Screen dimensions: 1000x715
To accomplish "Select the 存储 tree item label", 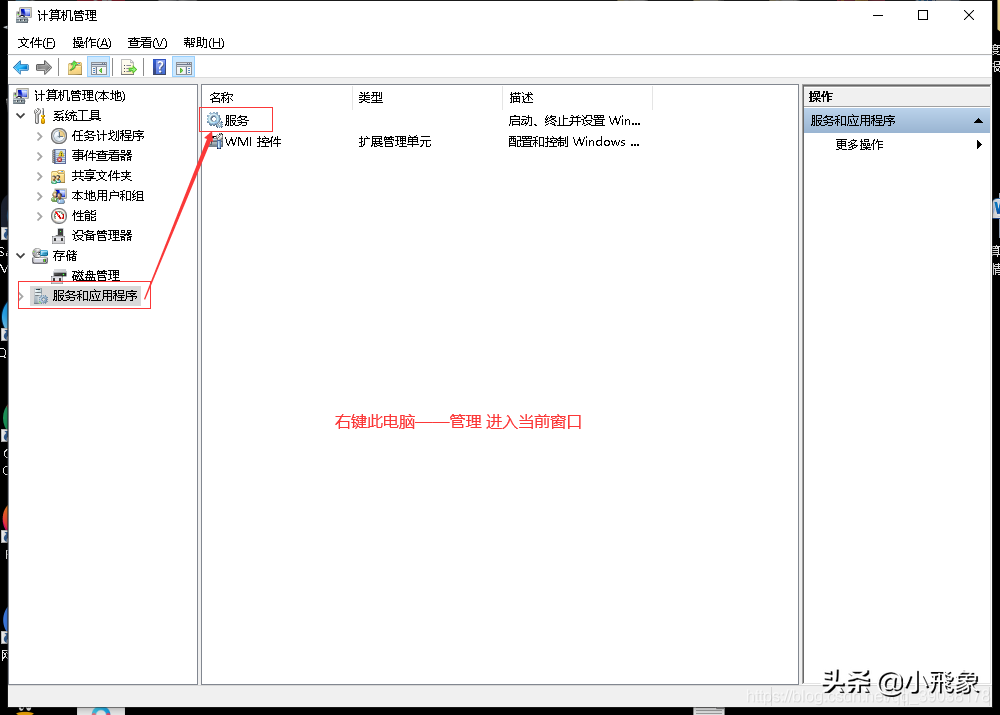I will click(65, 256).
